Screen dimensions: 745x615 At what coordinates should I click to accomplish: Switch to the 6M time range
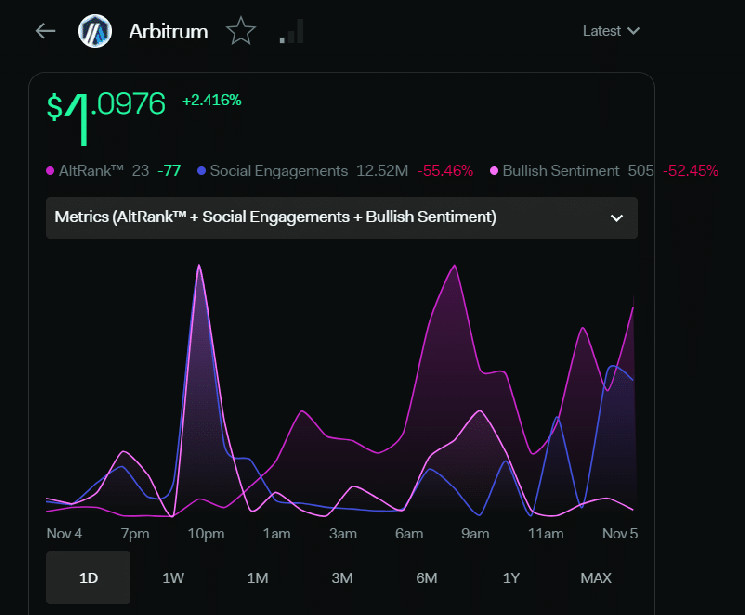point(426,577)
